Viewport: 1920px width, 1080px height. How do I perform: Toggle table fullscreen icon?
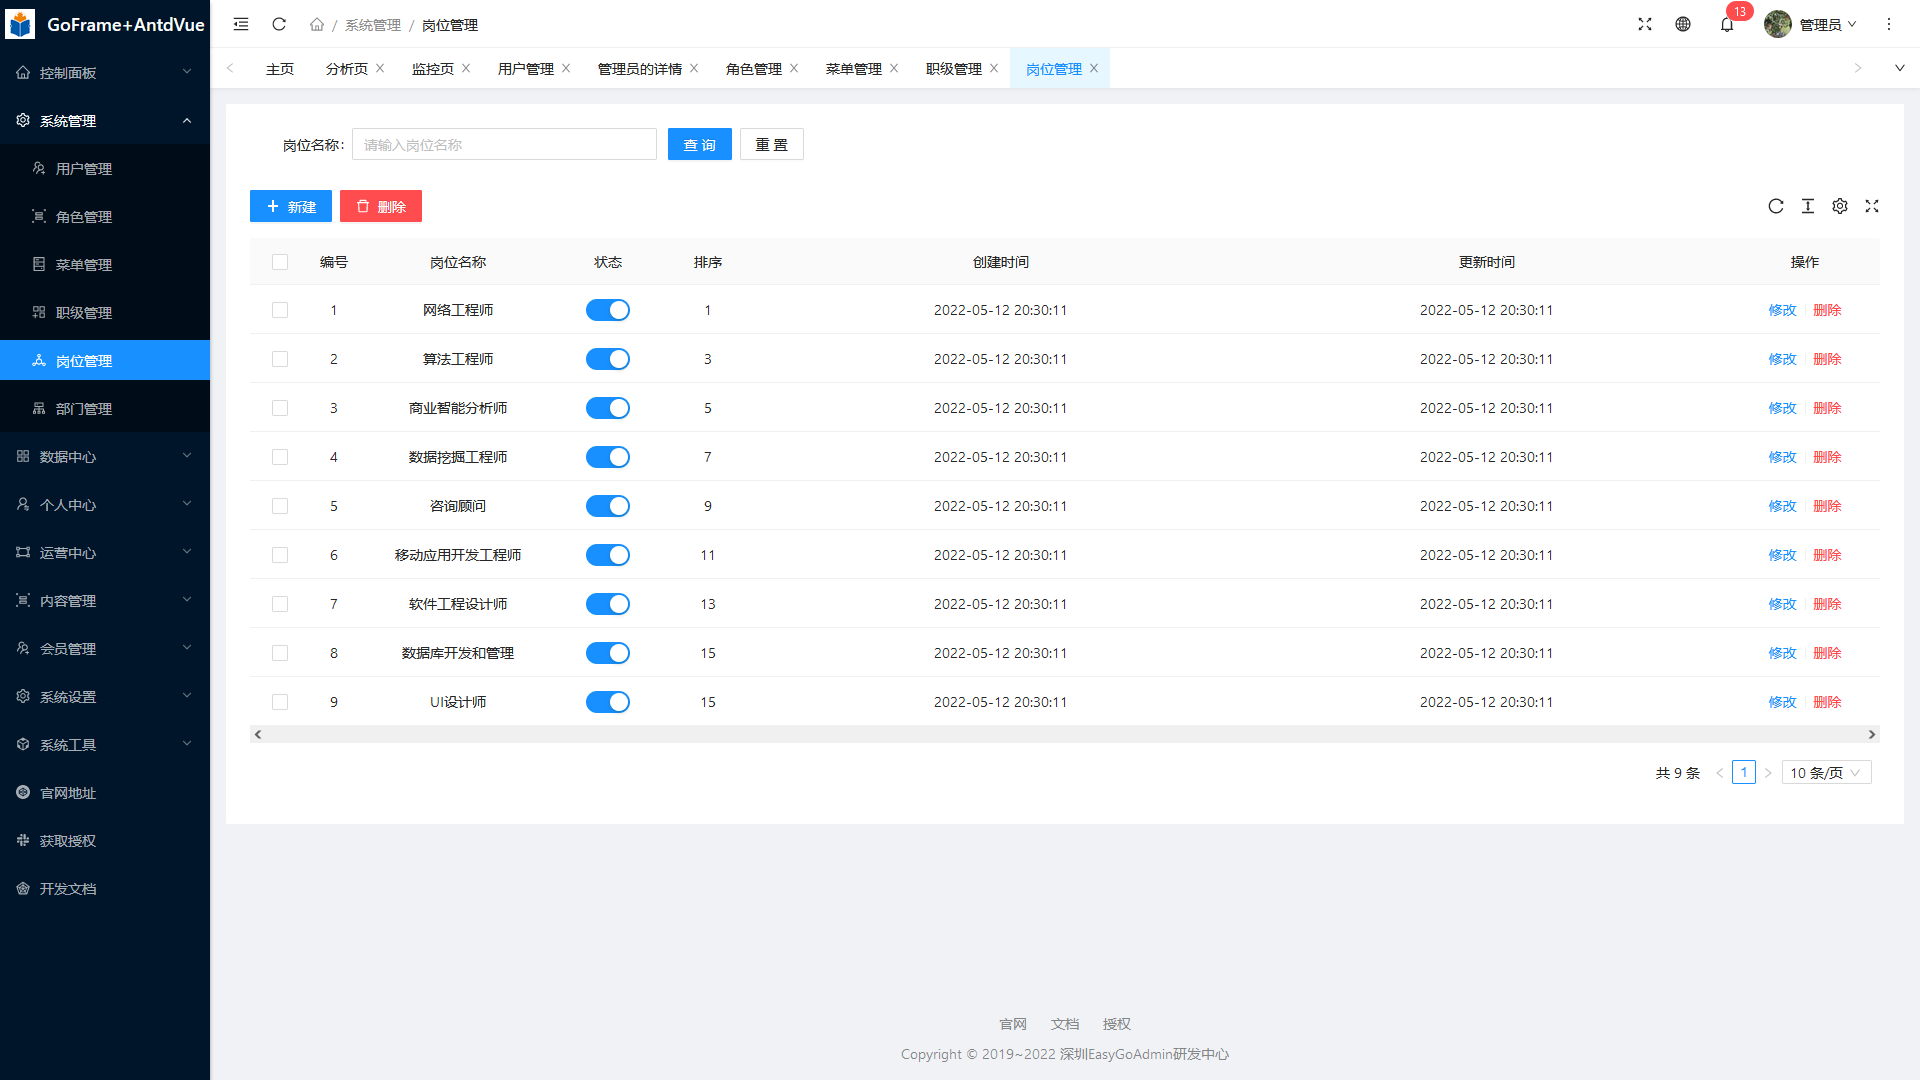[1872, 206]
